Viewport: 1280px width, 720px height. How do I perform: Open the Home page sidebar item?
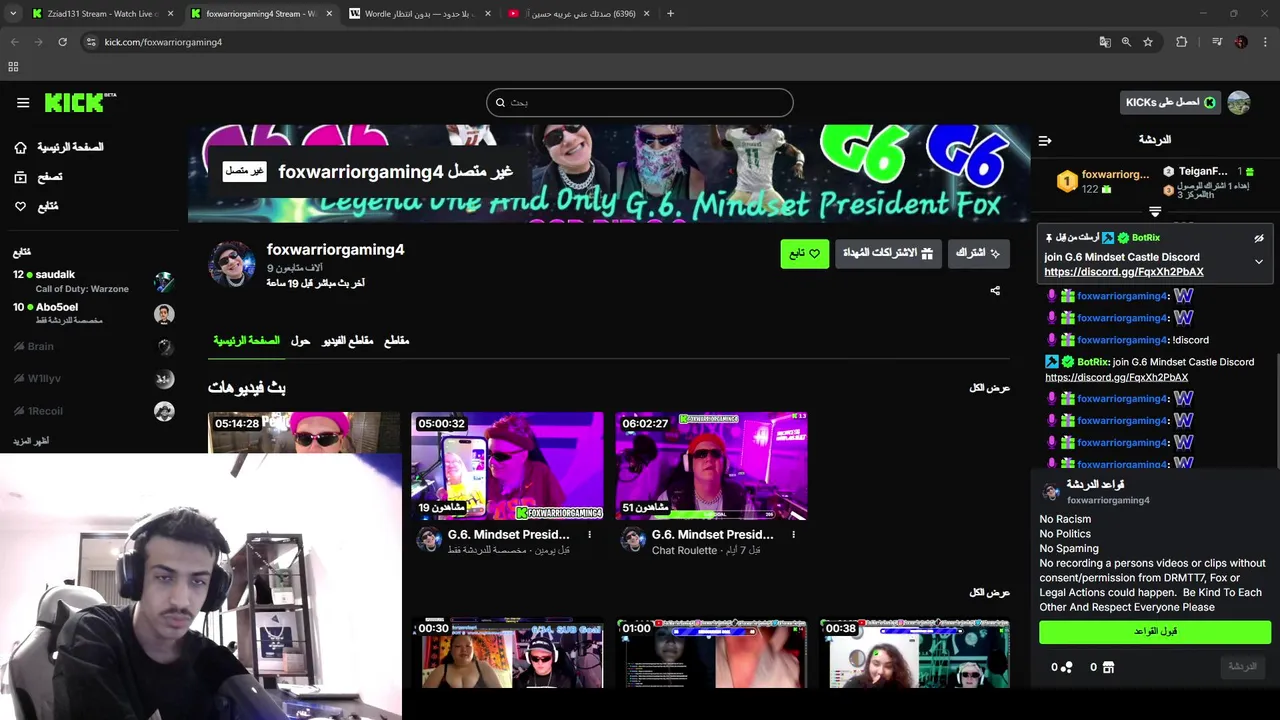tap(60, 147)
